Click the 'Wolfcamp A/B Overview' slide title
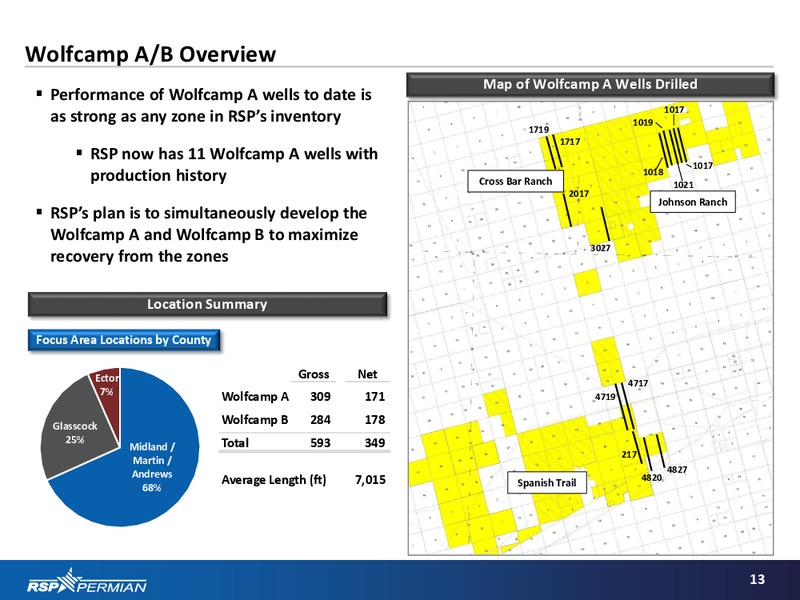Viewport: 800px width, 600px height. pos(151,54)
